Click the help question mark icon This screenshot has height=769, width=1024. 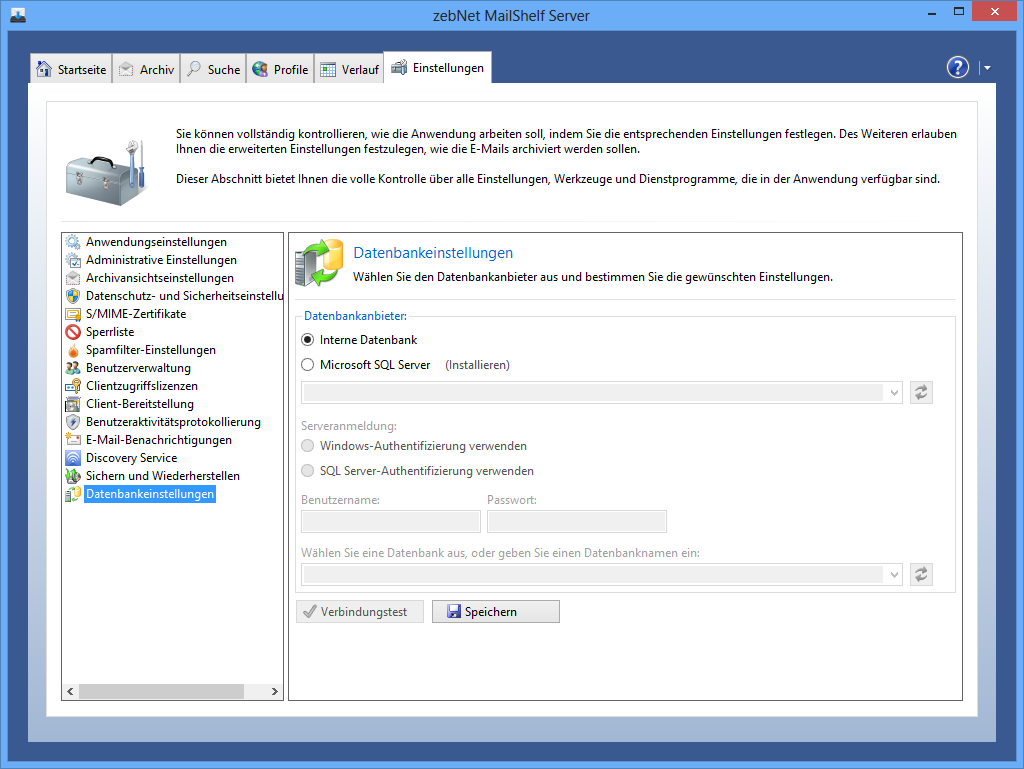click(957, 67)
